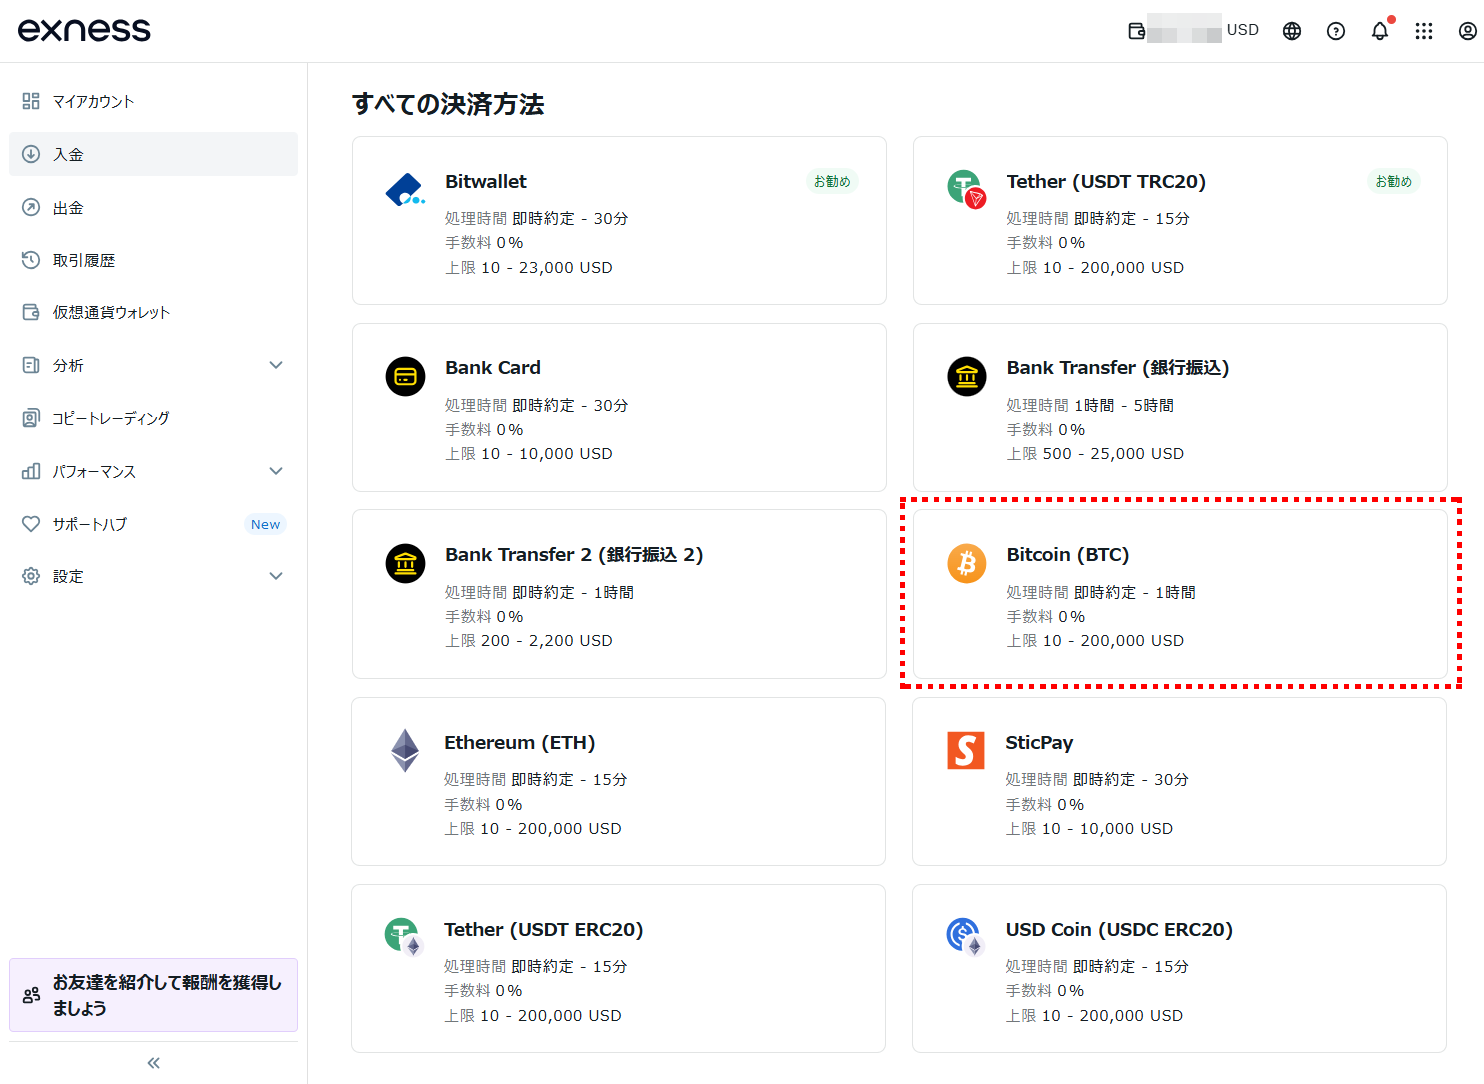Click the サポートハブ heart icon

(x=31, y=524)
